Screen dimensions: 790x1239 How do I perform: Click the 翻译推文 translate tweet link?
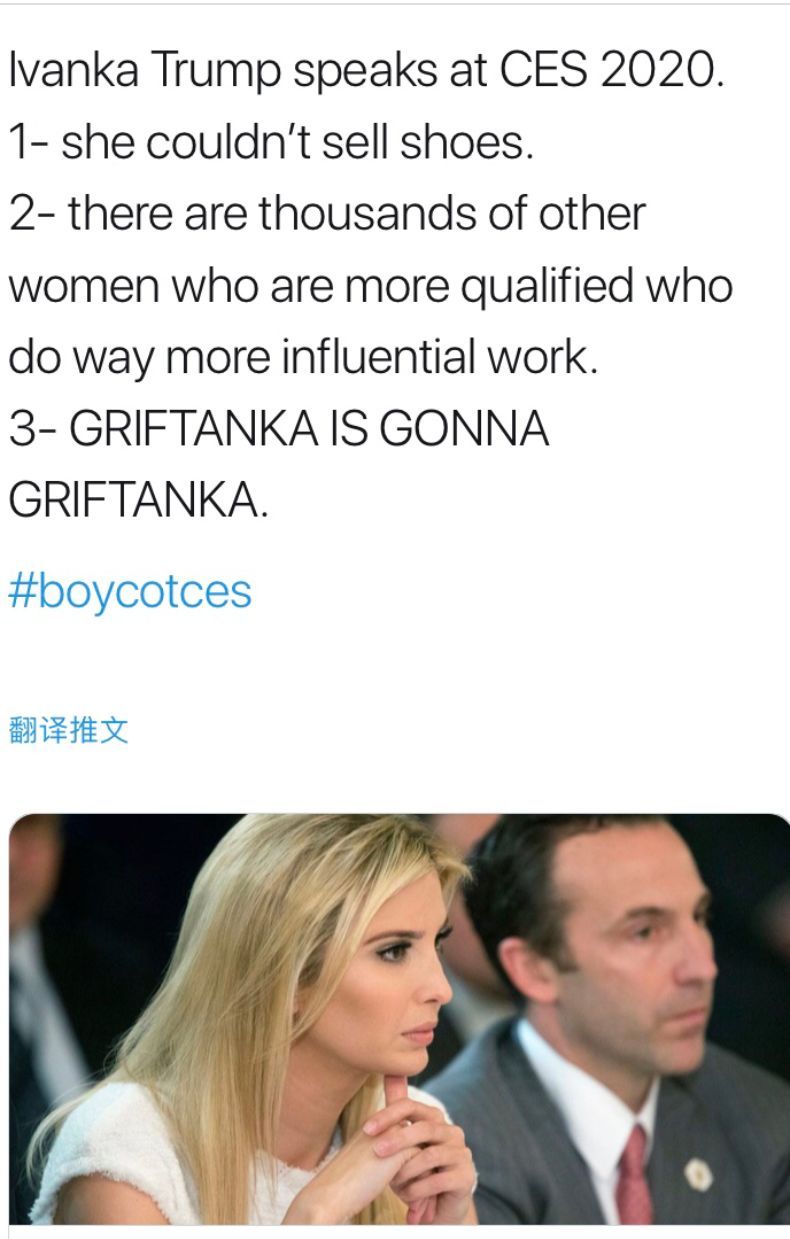pyautogui.click(x=68, y=731)
